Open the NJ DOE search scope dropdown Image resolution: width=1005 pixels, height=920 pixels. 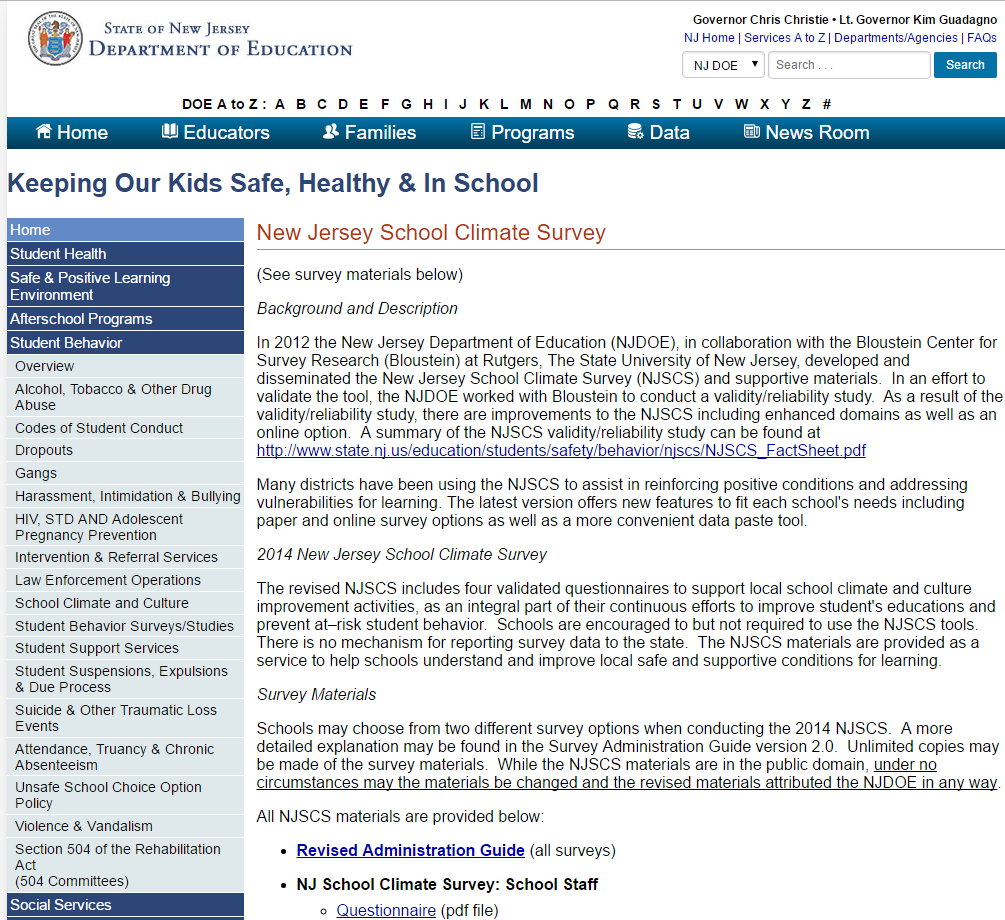click(x=723, y=64)
